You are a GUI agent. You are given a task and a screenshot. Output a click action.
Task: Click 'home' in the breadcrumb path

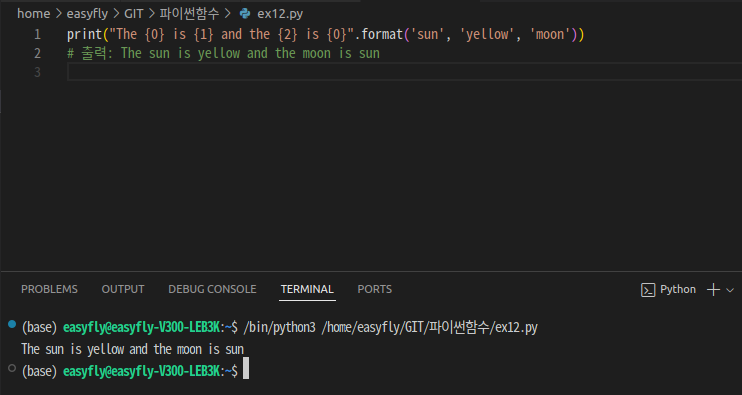[34, 14]
